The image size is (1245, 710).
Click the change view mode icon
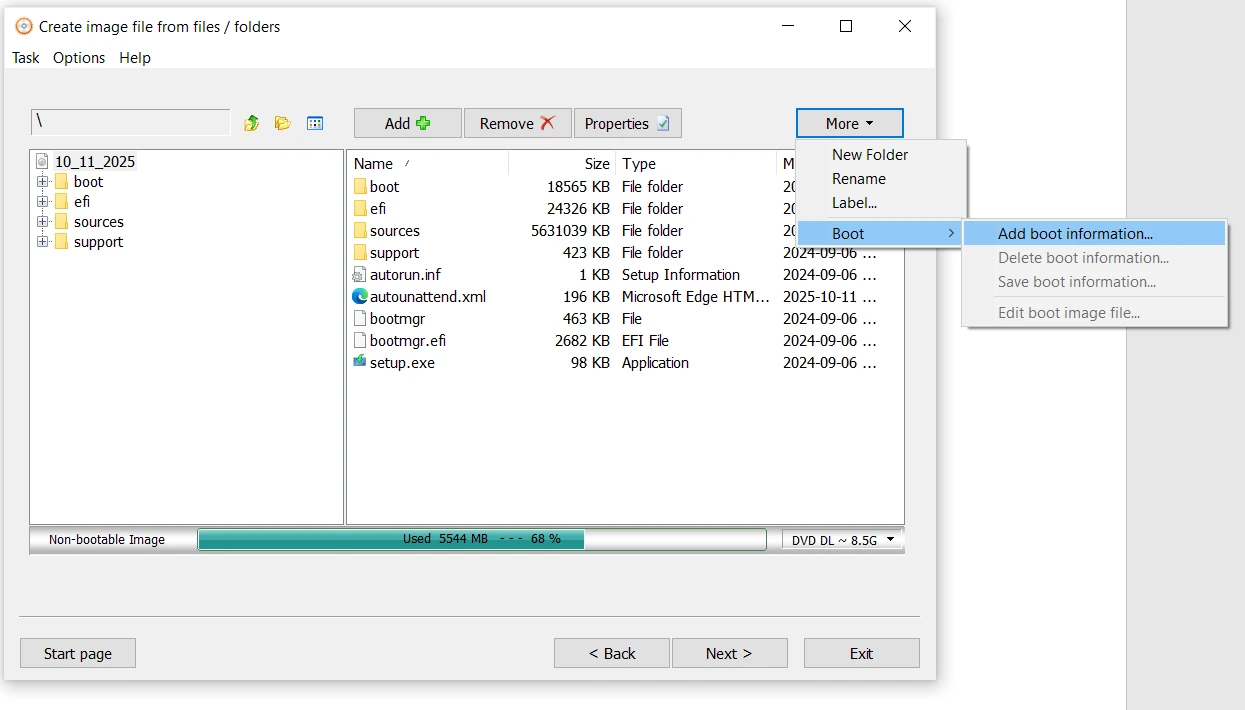click(x=315, y=123)
